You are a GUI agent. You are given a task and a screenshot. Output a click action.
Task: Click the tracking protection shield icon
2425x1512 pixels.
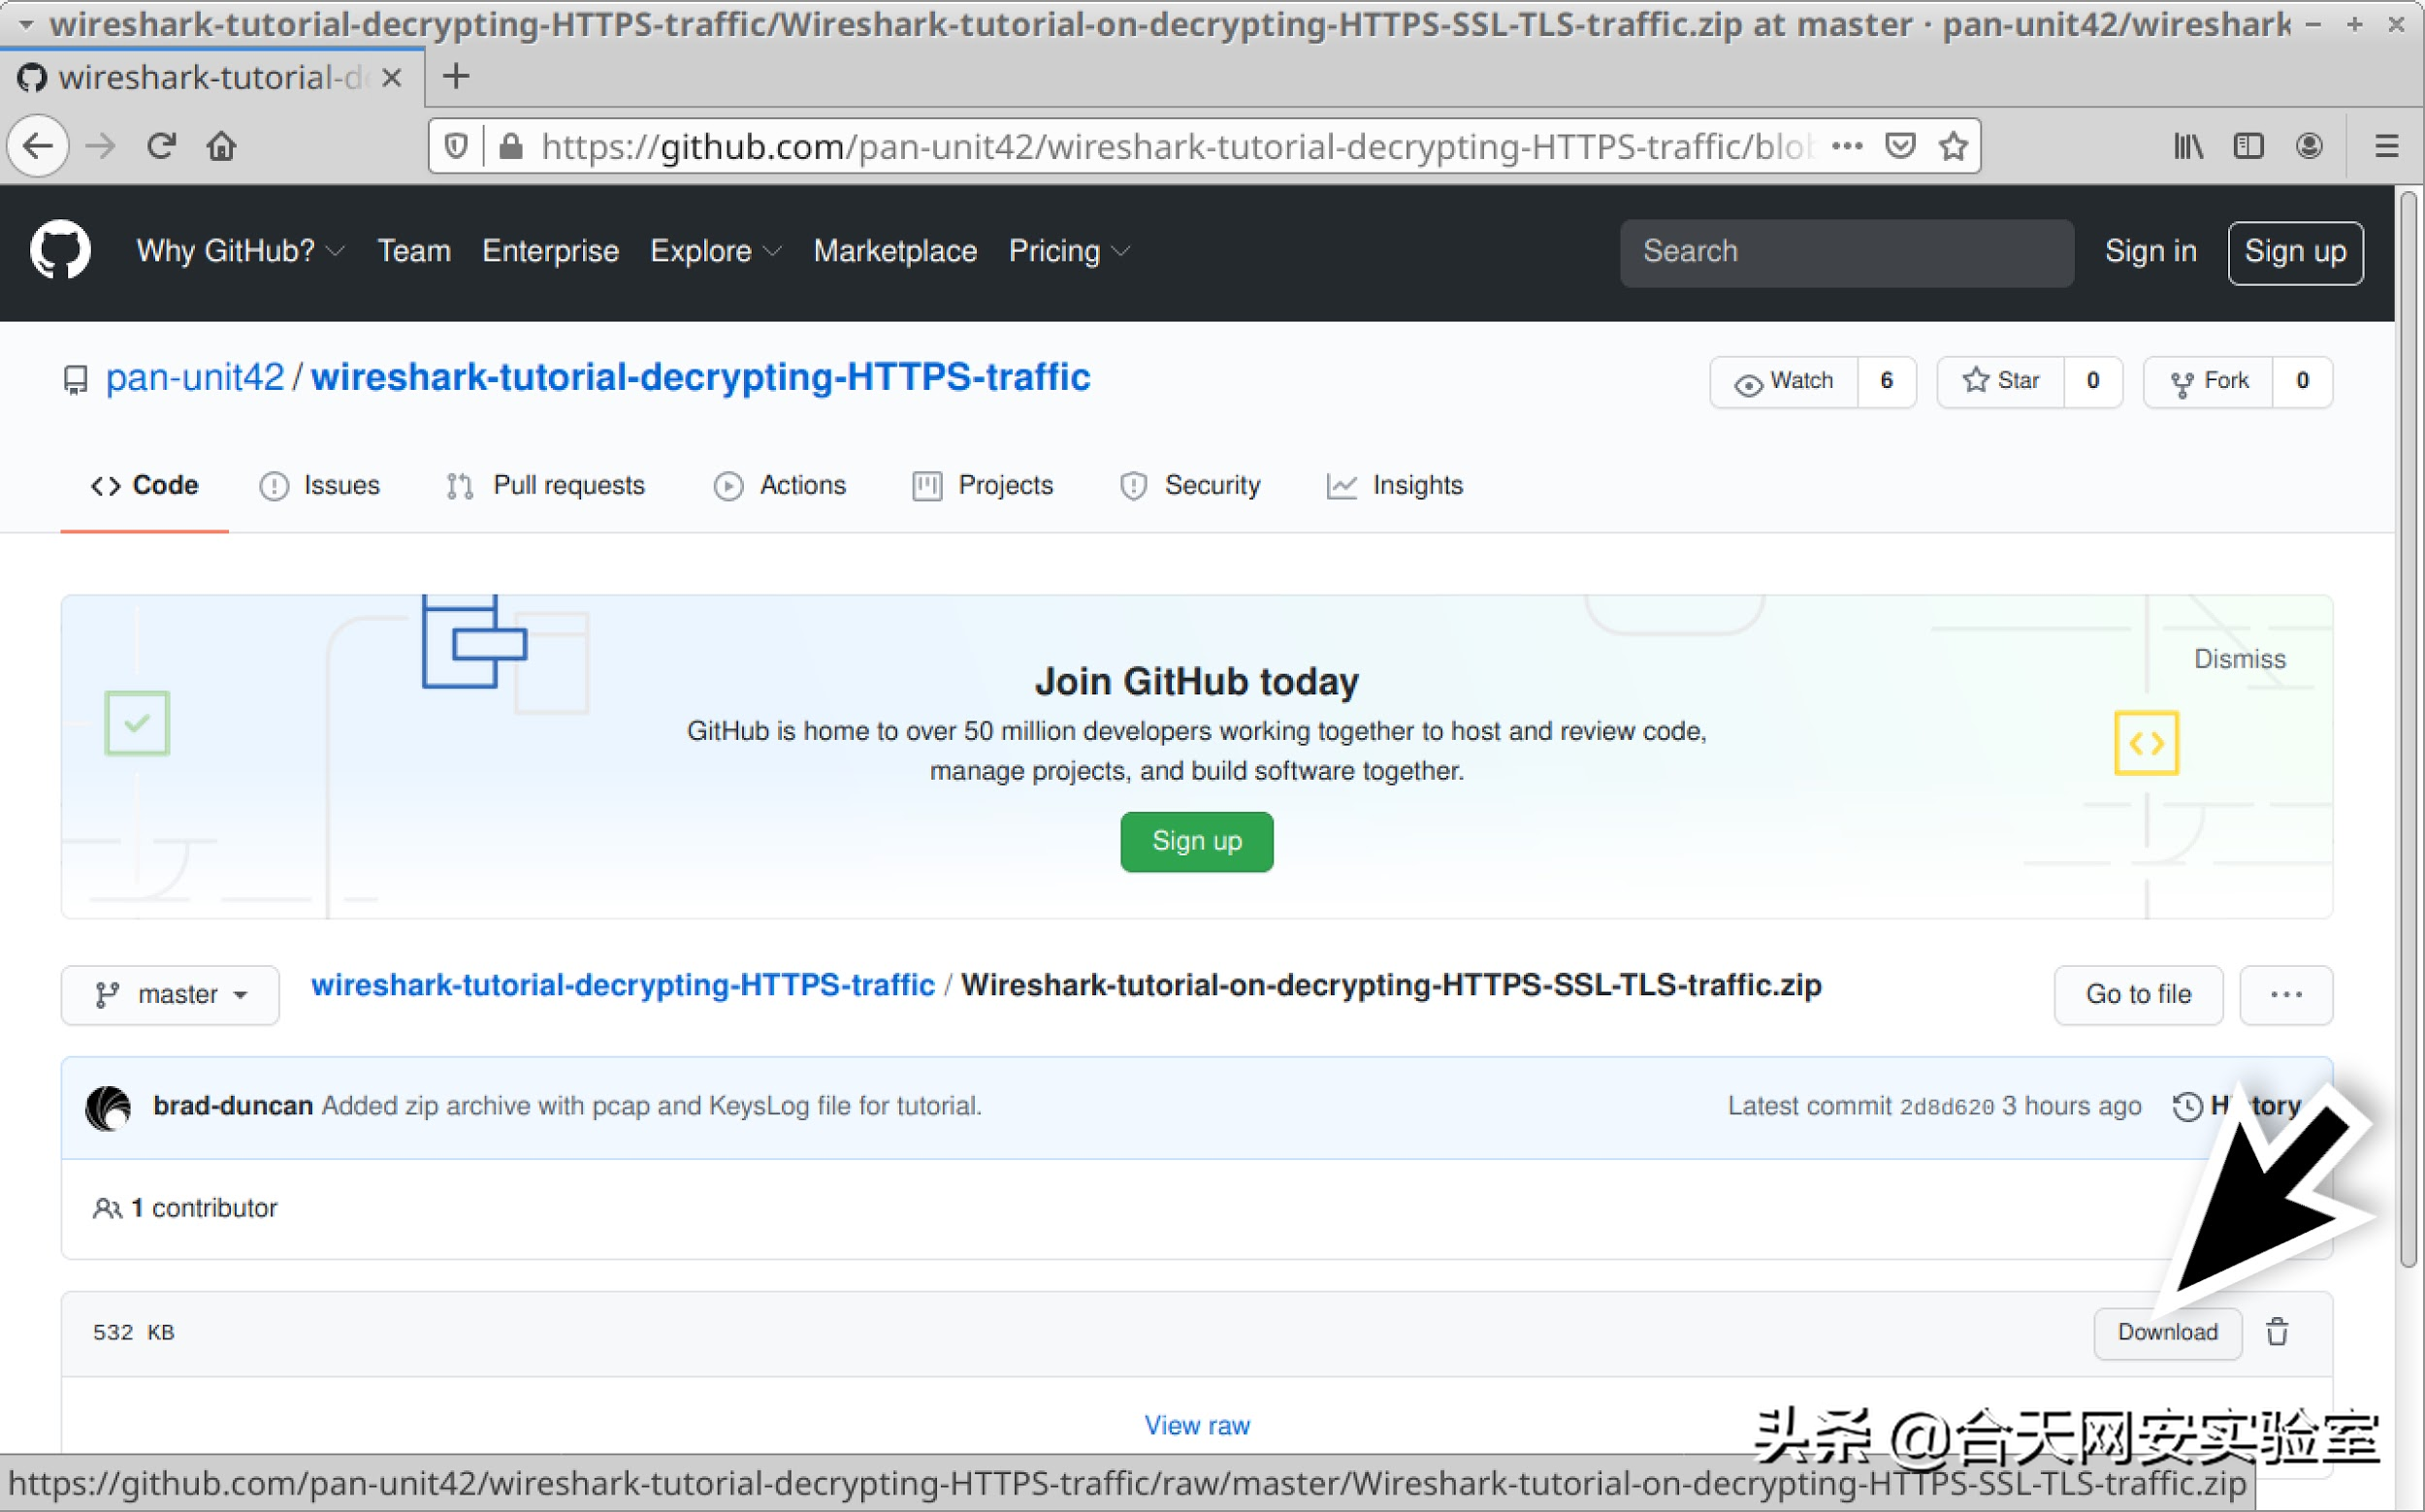[456, 147]
